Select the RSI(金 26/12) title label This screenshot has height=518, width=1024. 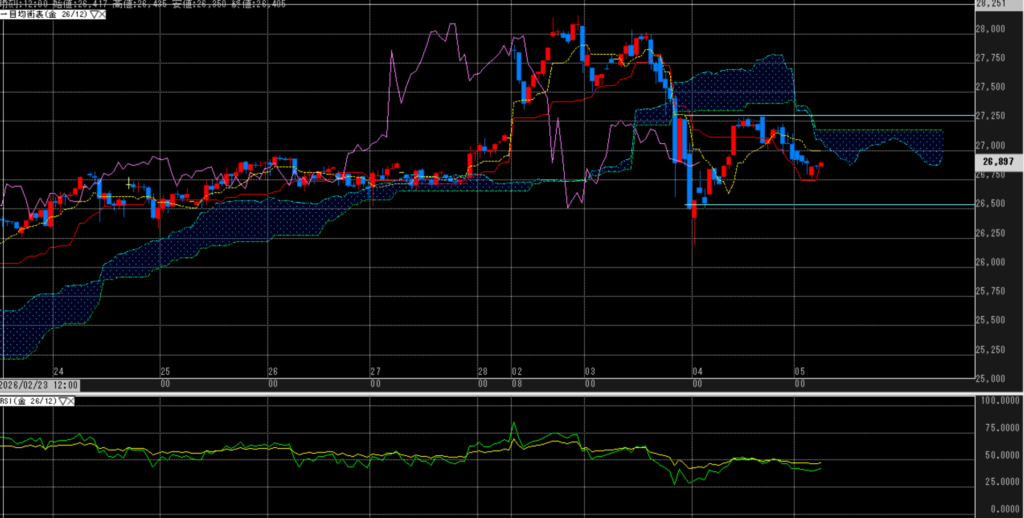[28, 400]
